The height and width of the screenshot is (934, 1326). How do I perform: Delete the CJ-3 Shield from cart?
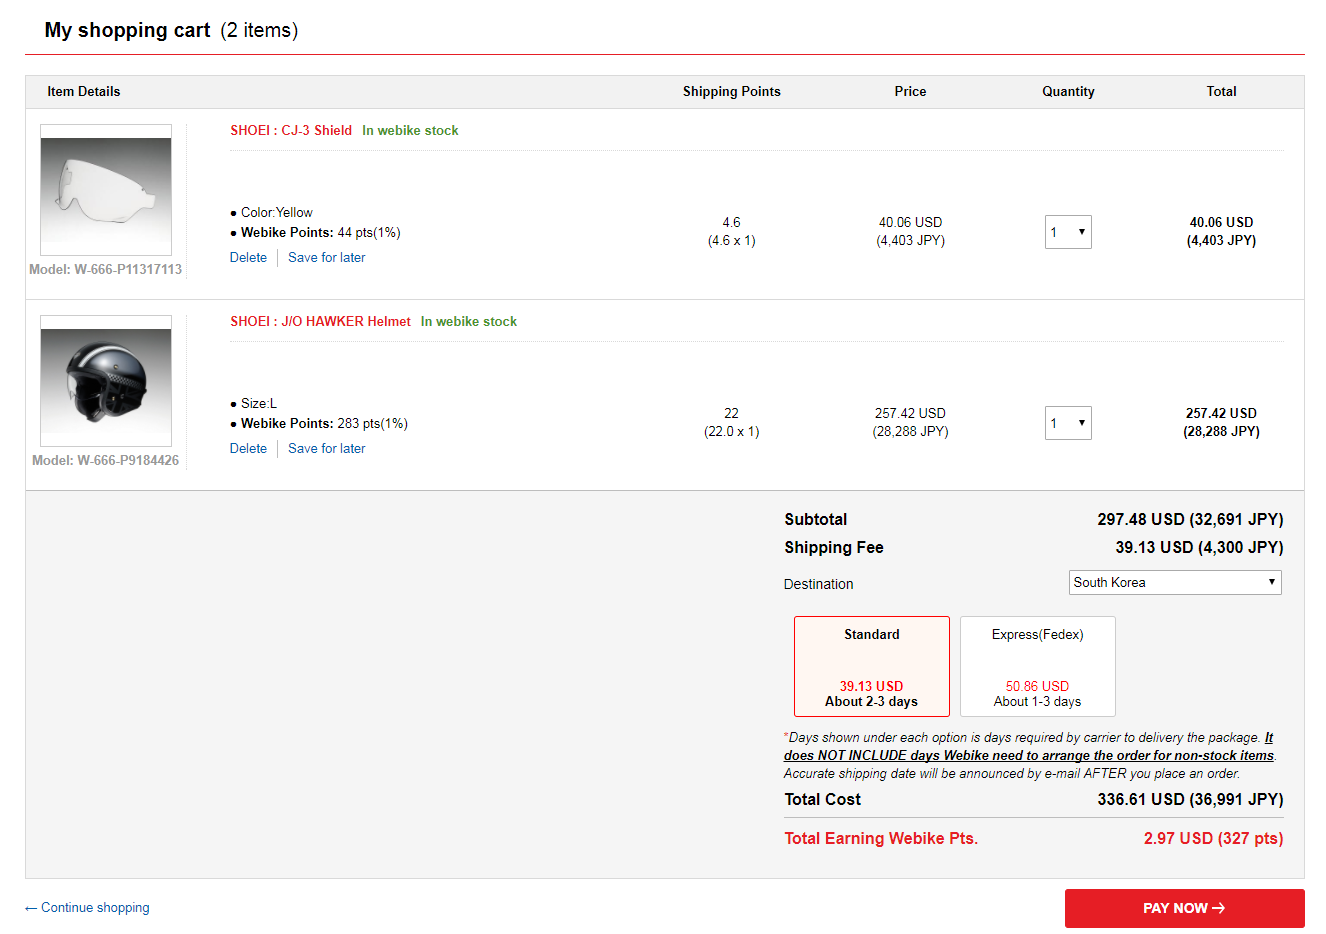coord(248,257)
